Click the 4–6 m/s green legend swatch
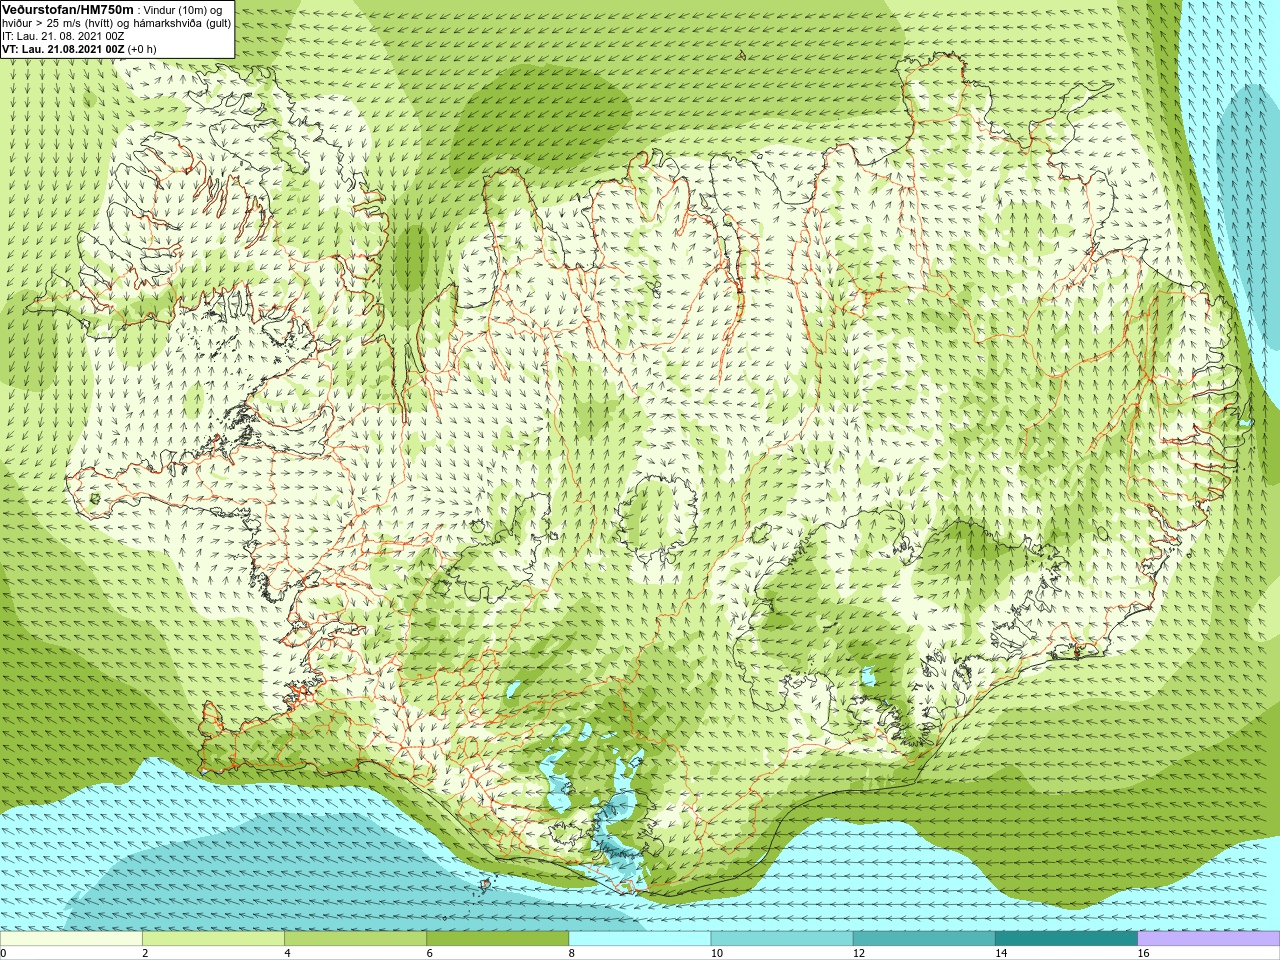Viewport: 1280px width, 960px height. [x=355, y=939]
